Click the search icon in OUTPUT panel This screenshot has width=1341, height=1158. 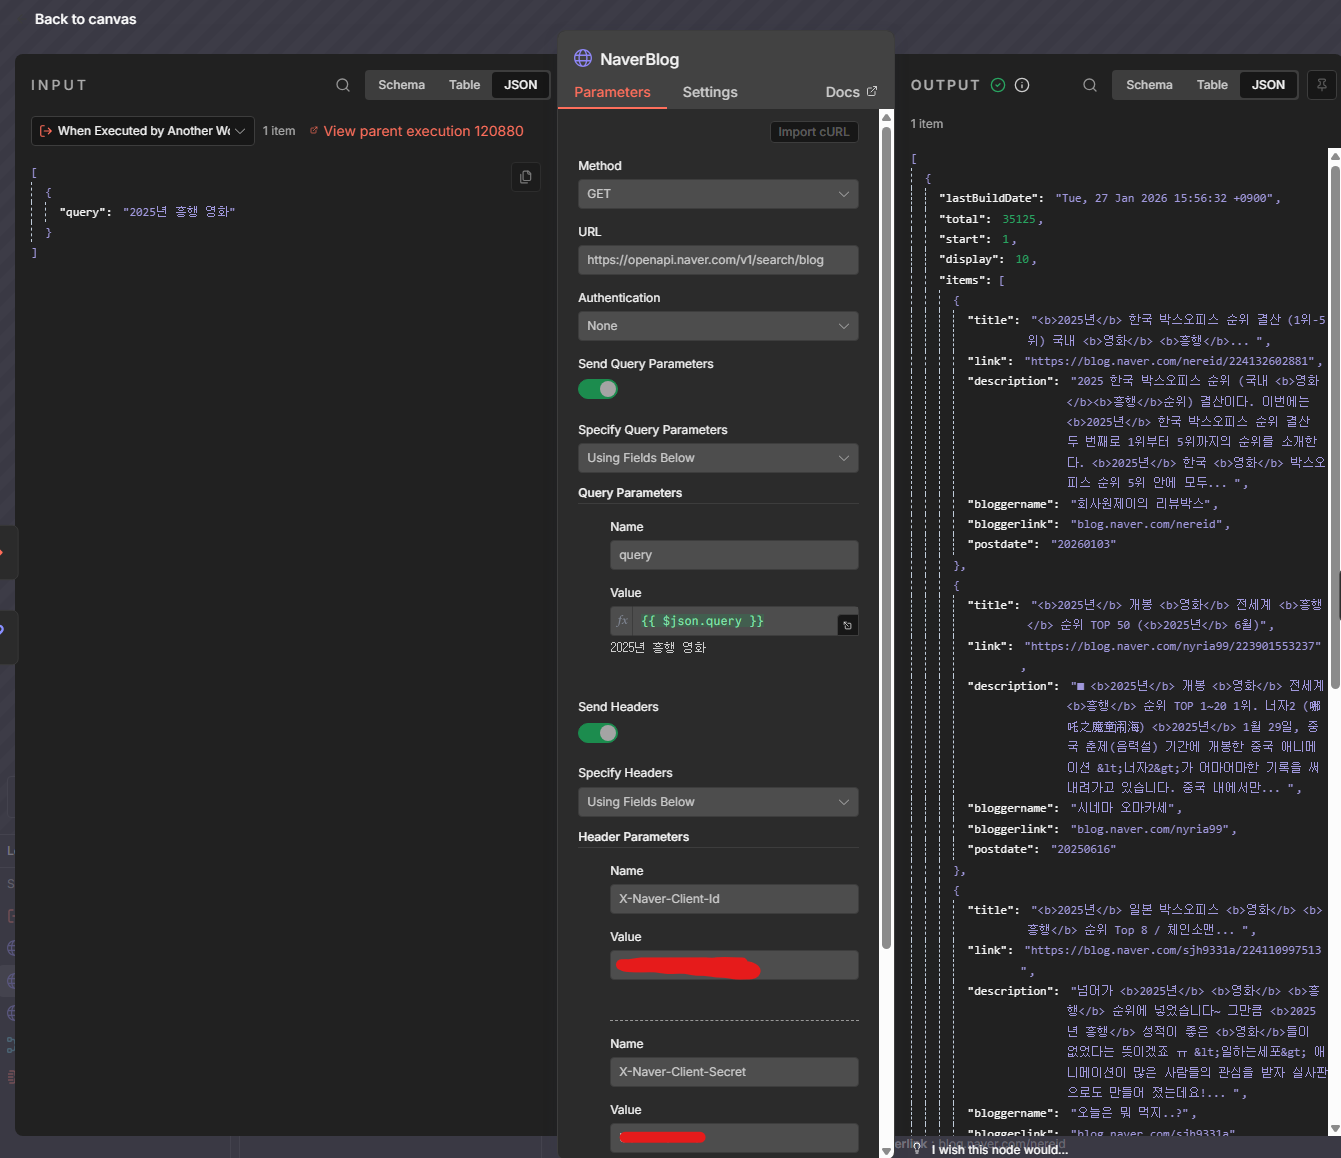tap(1090, 85)
